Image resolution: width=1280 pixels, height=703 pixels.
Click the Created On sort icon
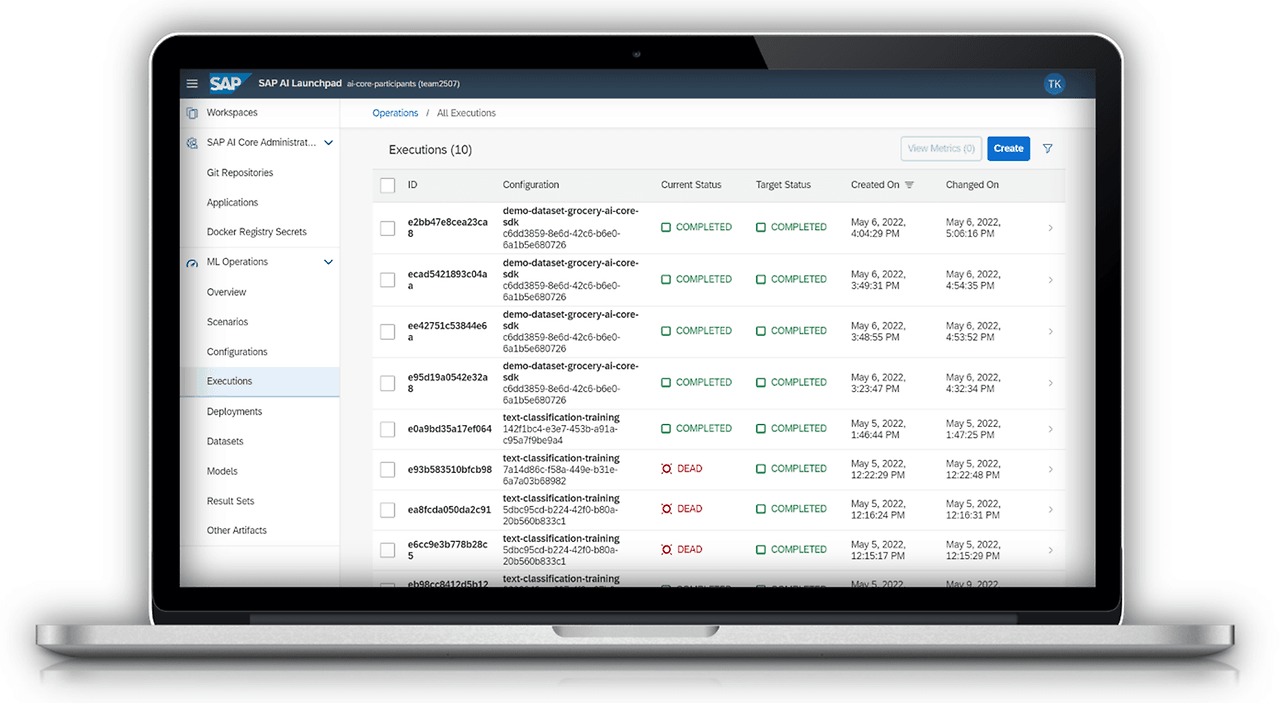point(909,185)
